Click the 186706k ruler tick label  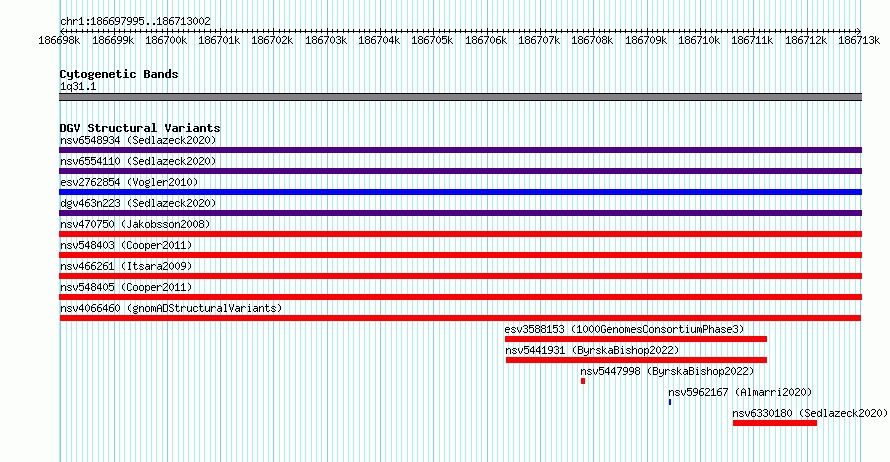pos(486,40)
